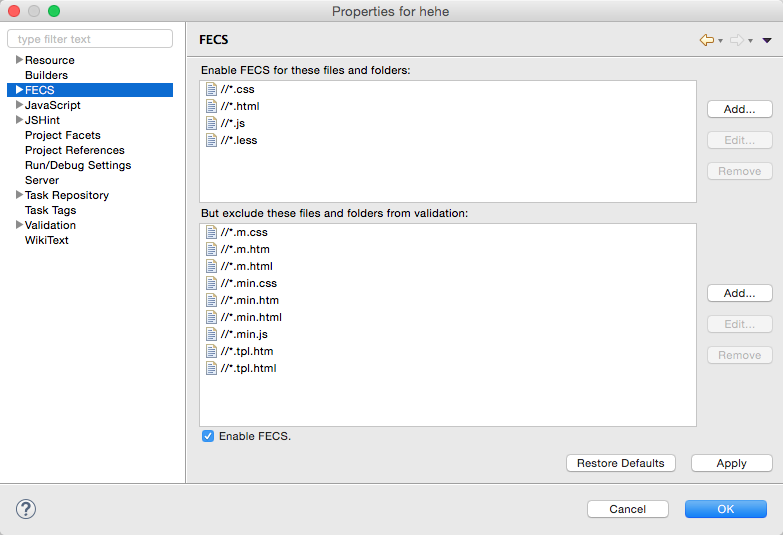Select the //*.html file icon in include list

211,106
